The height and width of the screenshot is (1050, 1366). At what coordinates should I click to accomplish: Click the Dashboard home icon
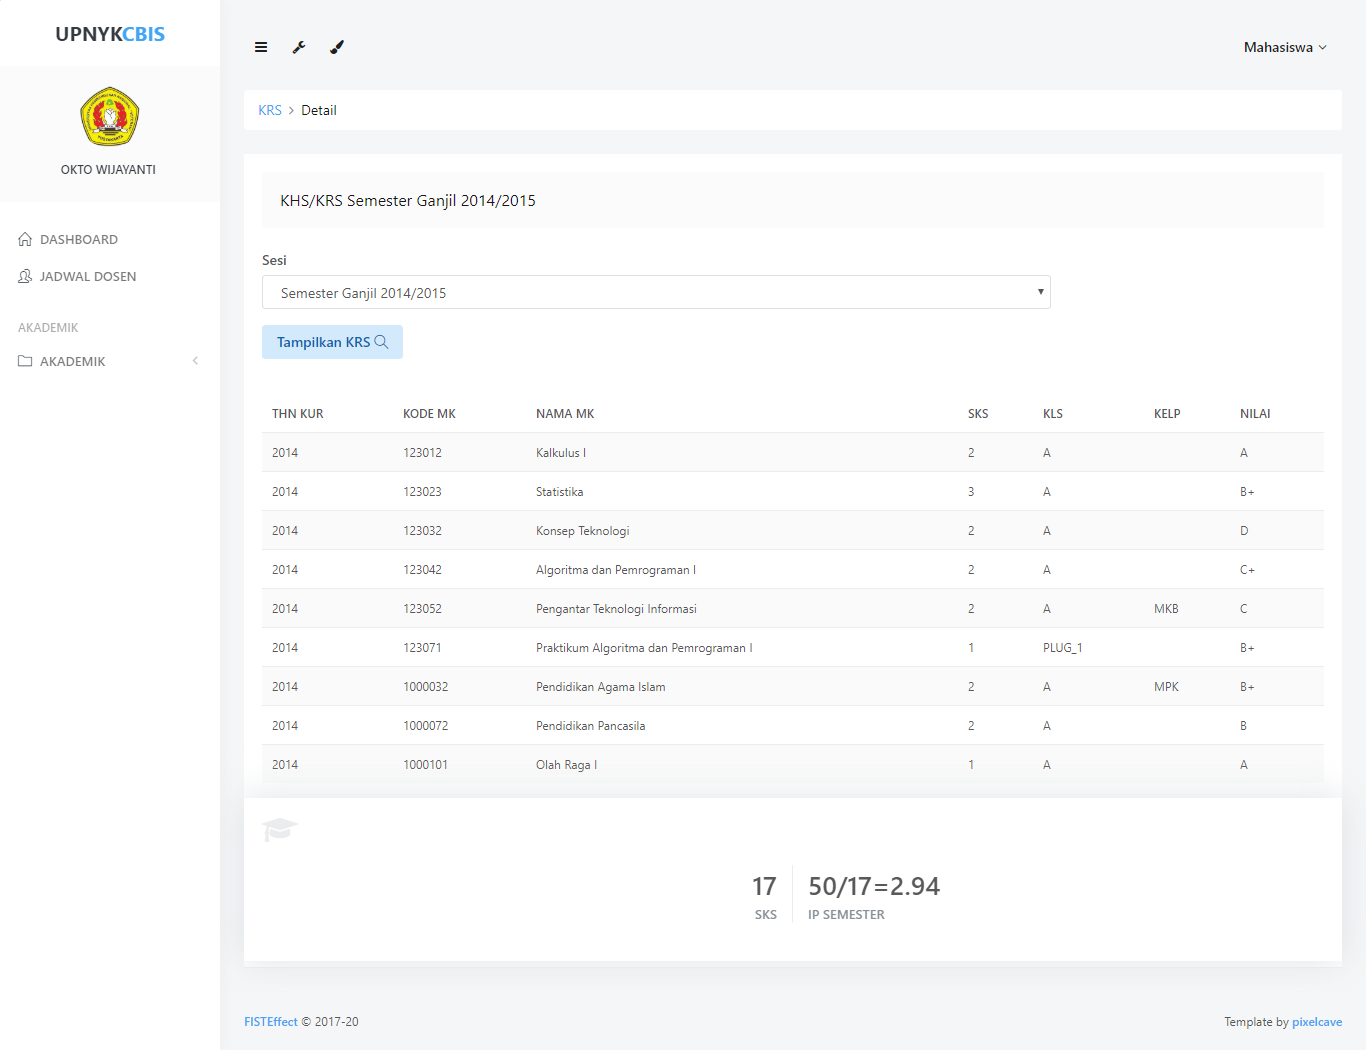25,239
